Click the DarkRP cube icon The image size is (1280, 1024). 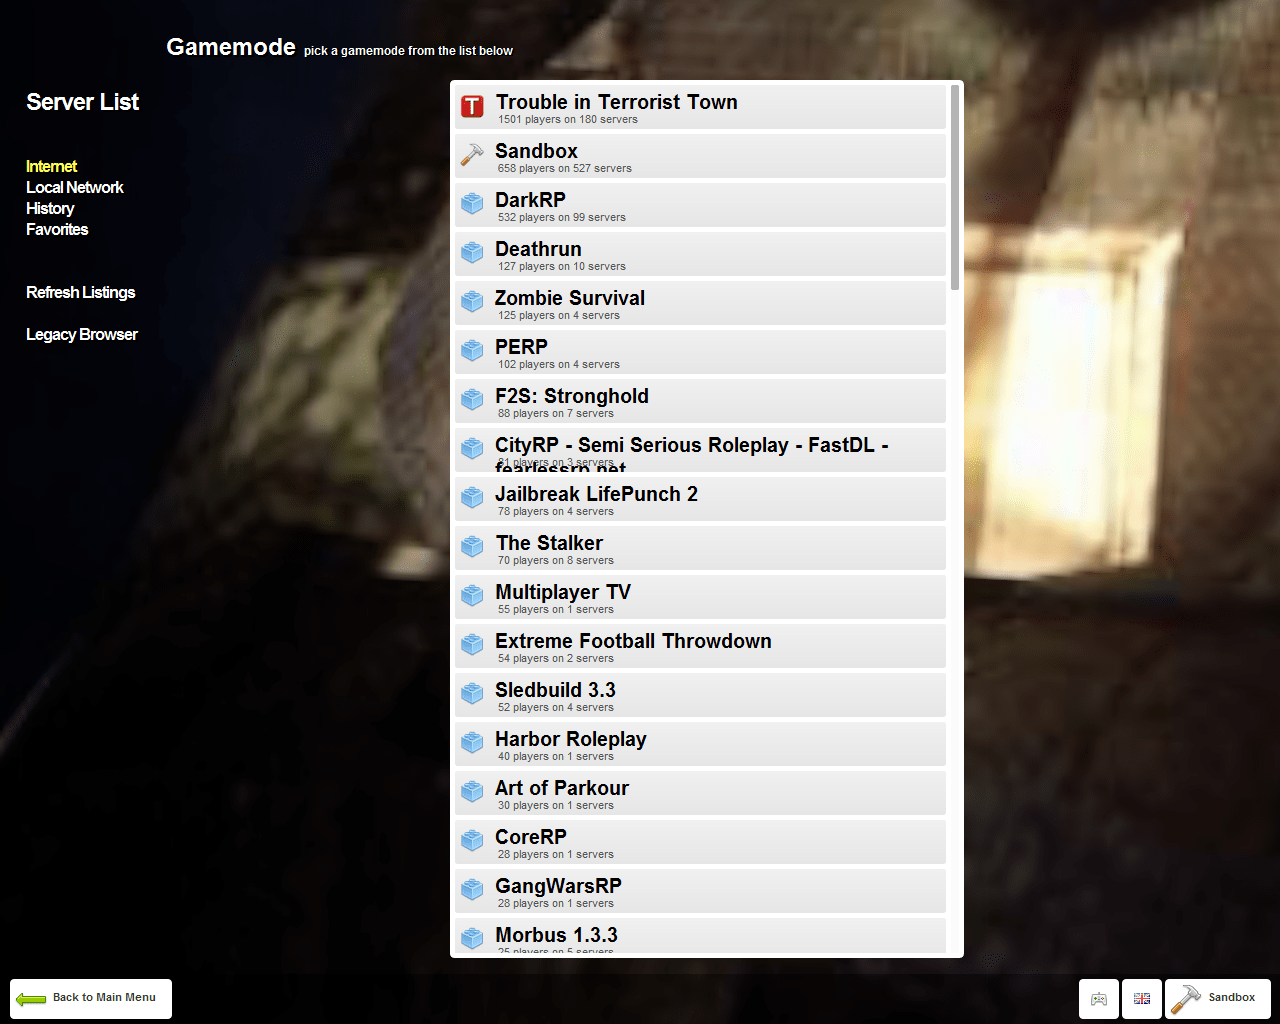point(471,203)
